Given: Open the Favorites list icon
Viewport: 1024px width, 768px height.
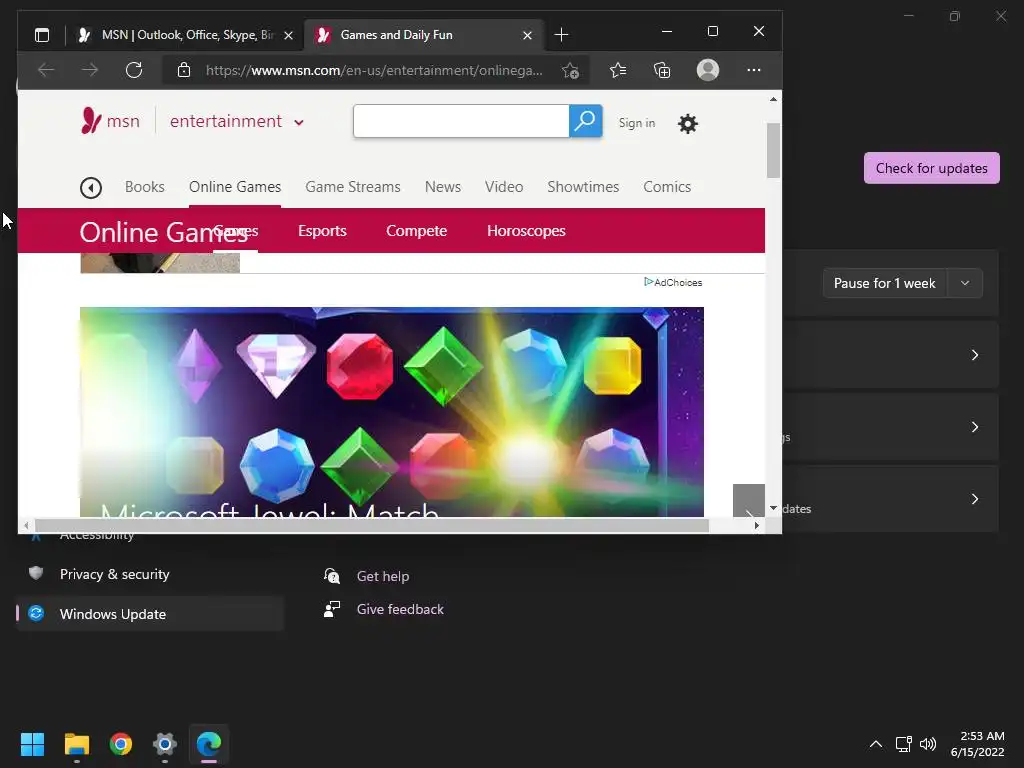Looking at the screenshot, I should [x=618, y=70].
